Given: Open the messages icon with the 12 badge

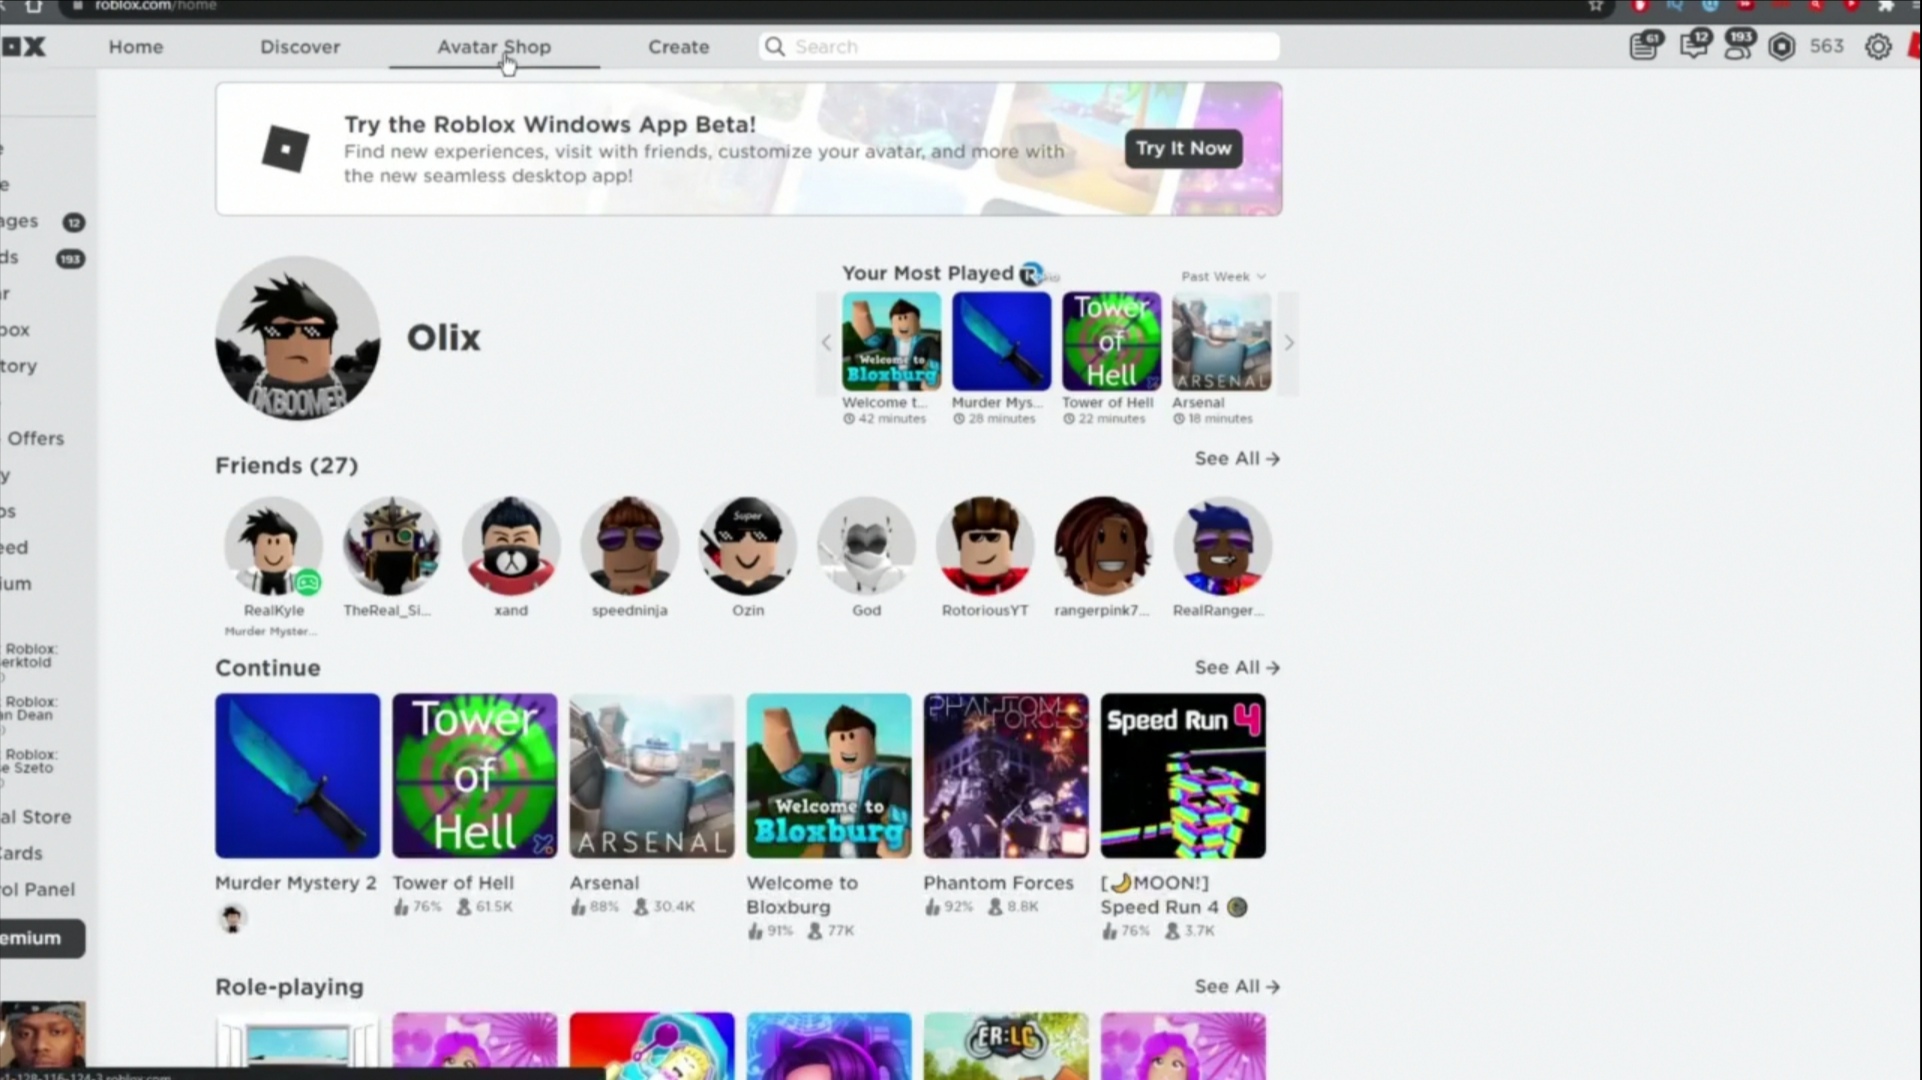Looking at the screenshot, I should tap(1693, 46).
